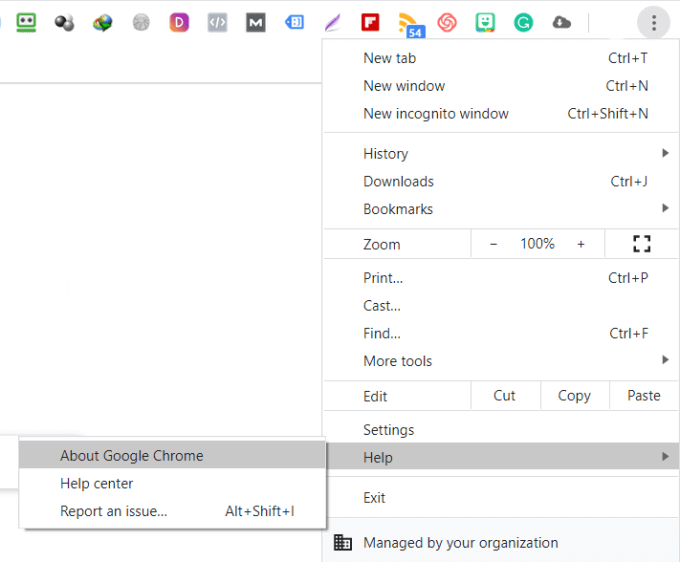Screen dimensions: 680x562
Task: Expand the Bookmarks submenu arrow
Action: pyautogui.click(x=665, y=208)
